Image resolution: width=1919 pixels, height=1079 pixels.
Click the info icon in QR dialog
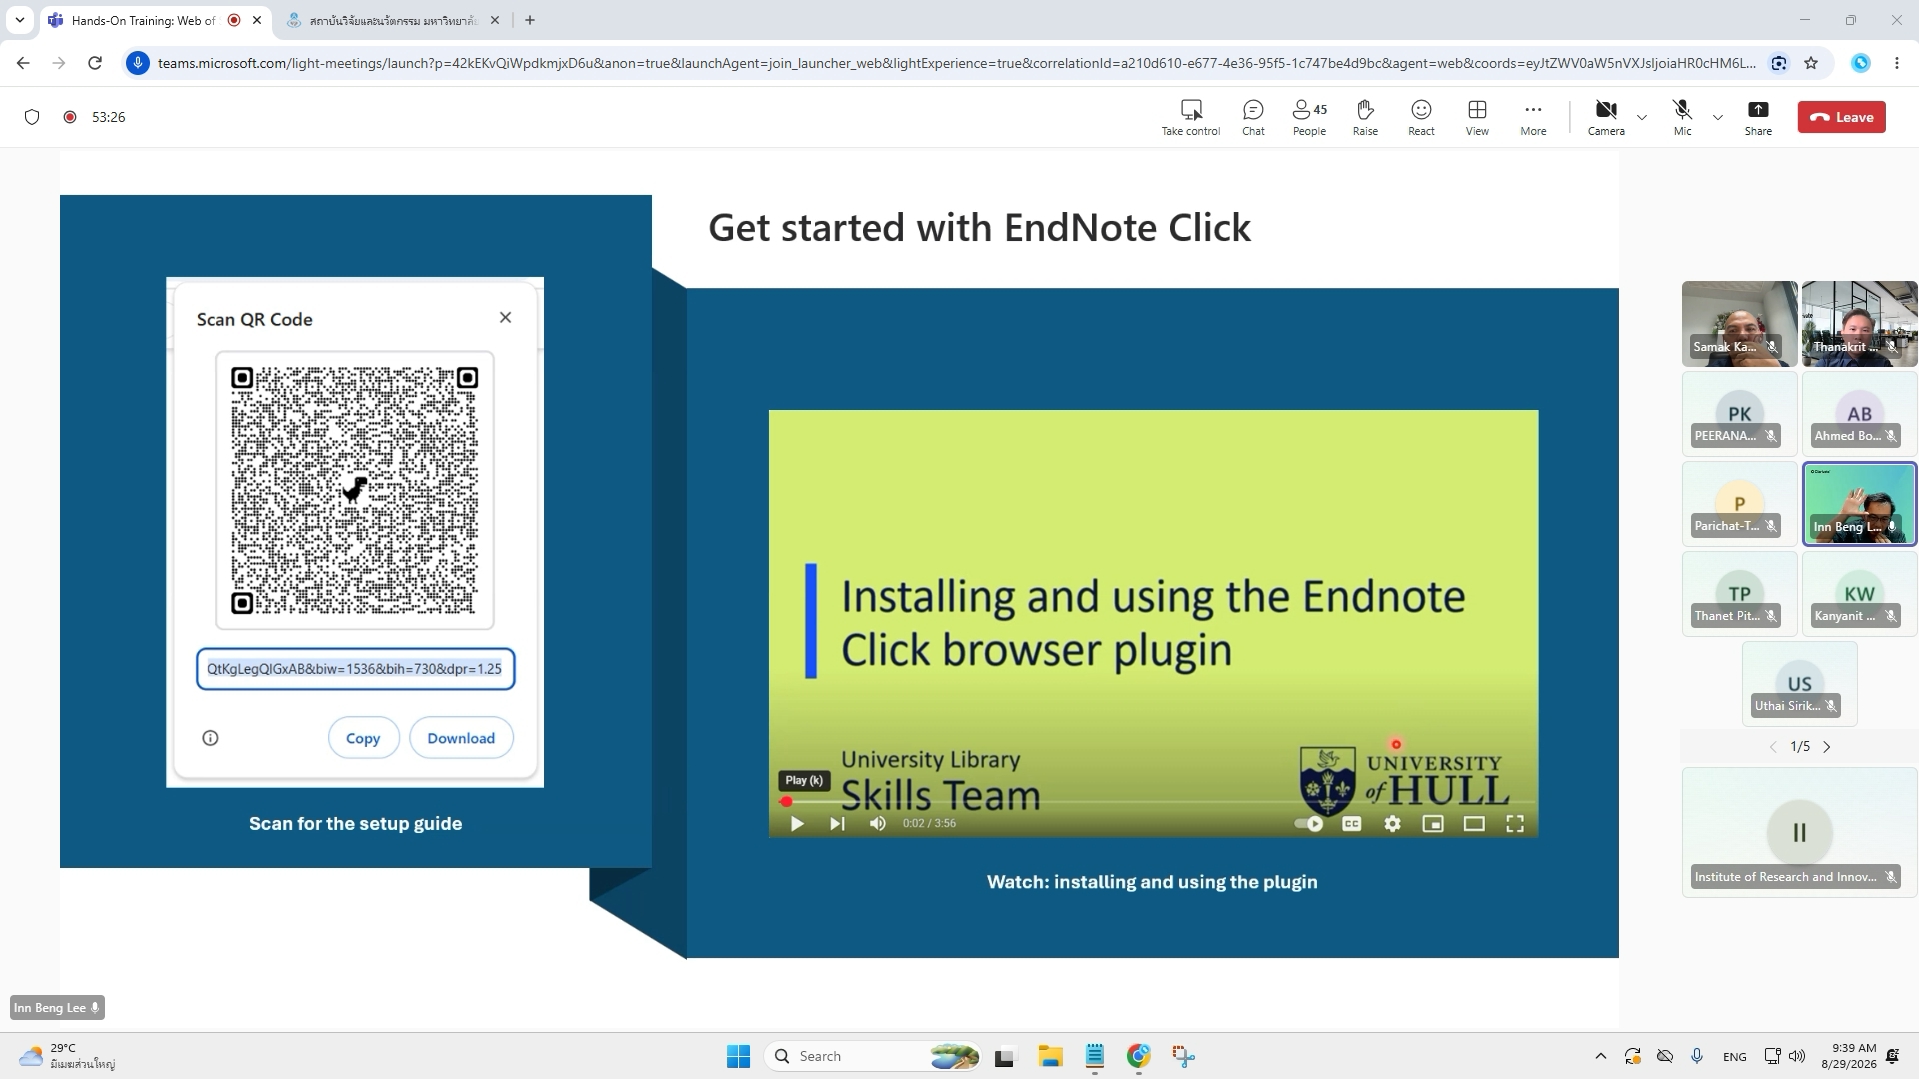(x=210, y=738)
